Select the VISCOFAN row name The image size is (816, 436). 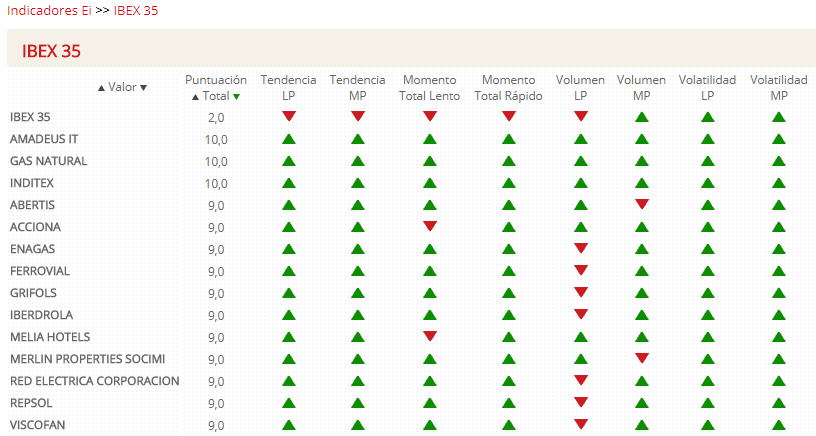coord(37,425)
